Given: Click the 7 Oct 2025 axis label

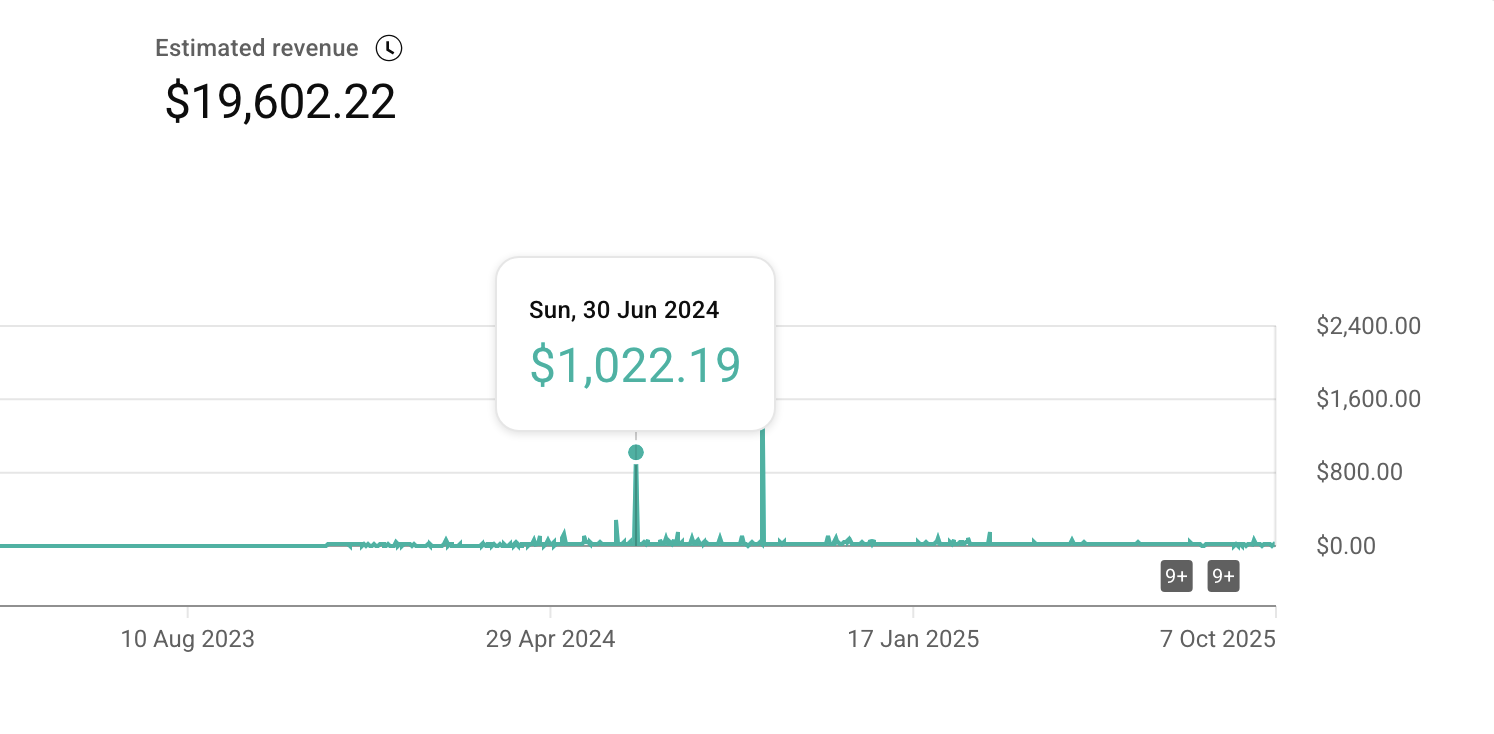Looking at the screenshot, I should tap(1217, 639).
